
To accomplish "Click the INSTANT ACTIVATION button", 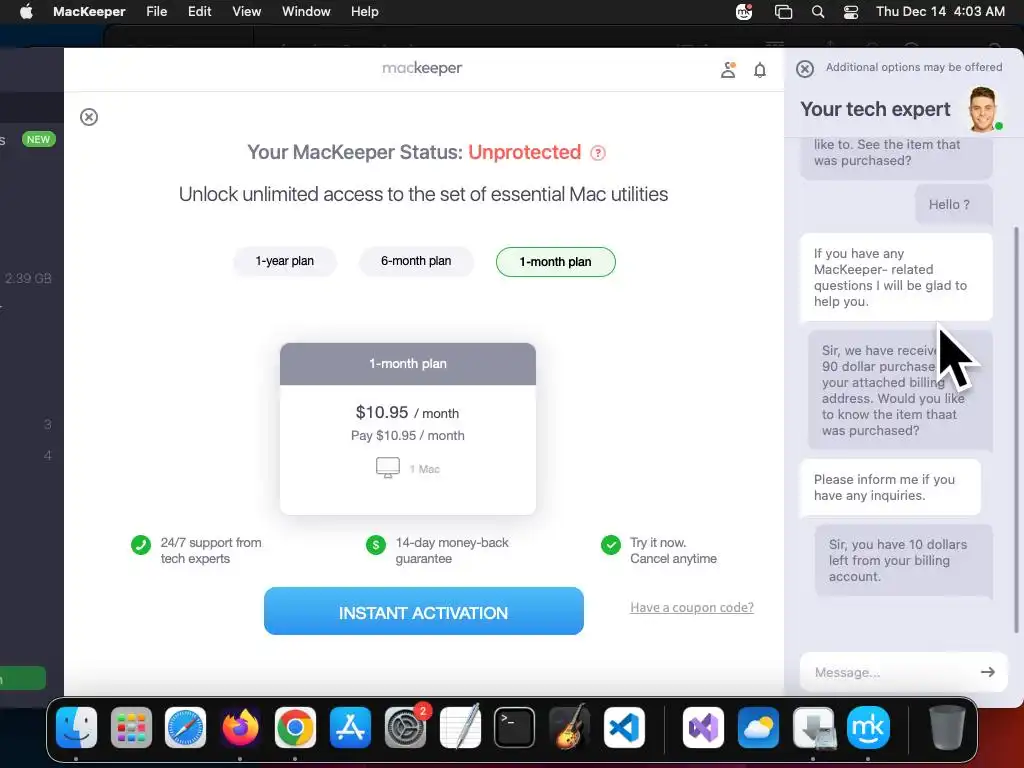I will [x=424, y=611].
